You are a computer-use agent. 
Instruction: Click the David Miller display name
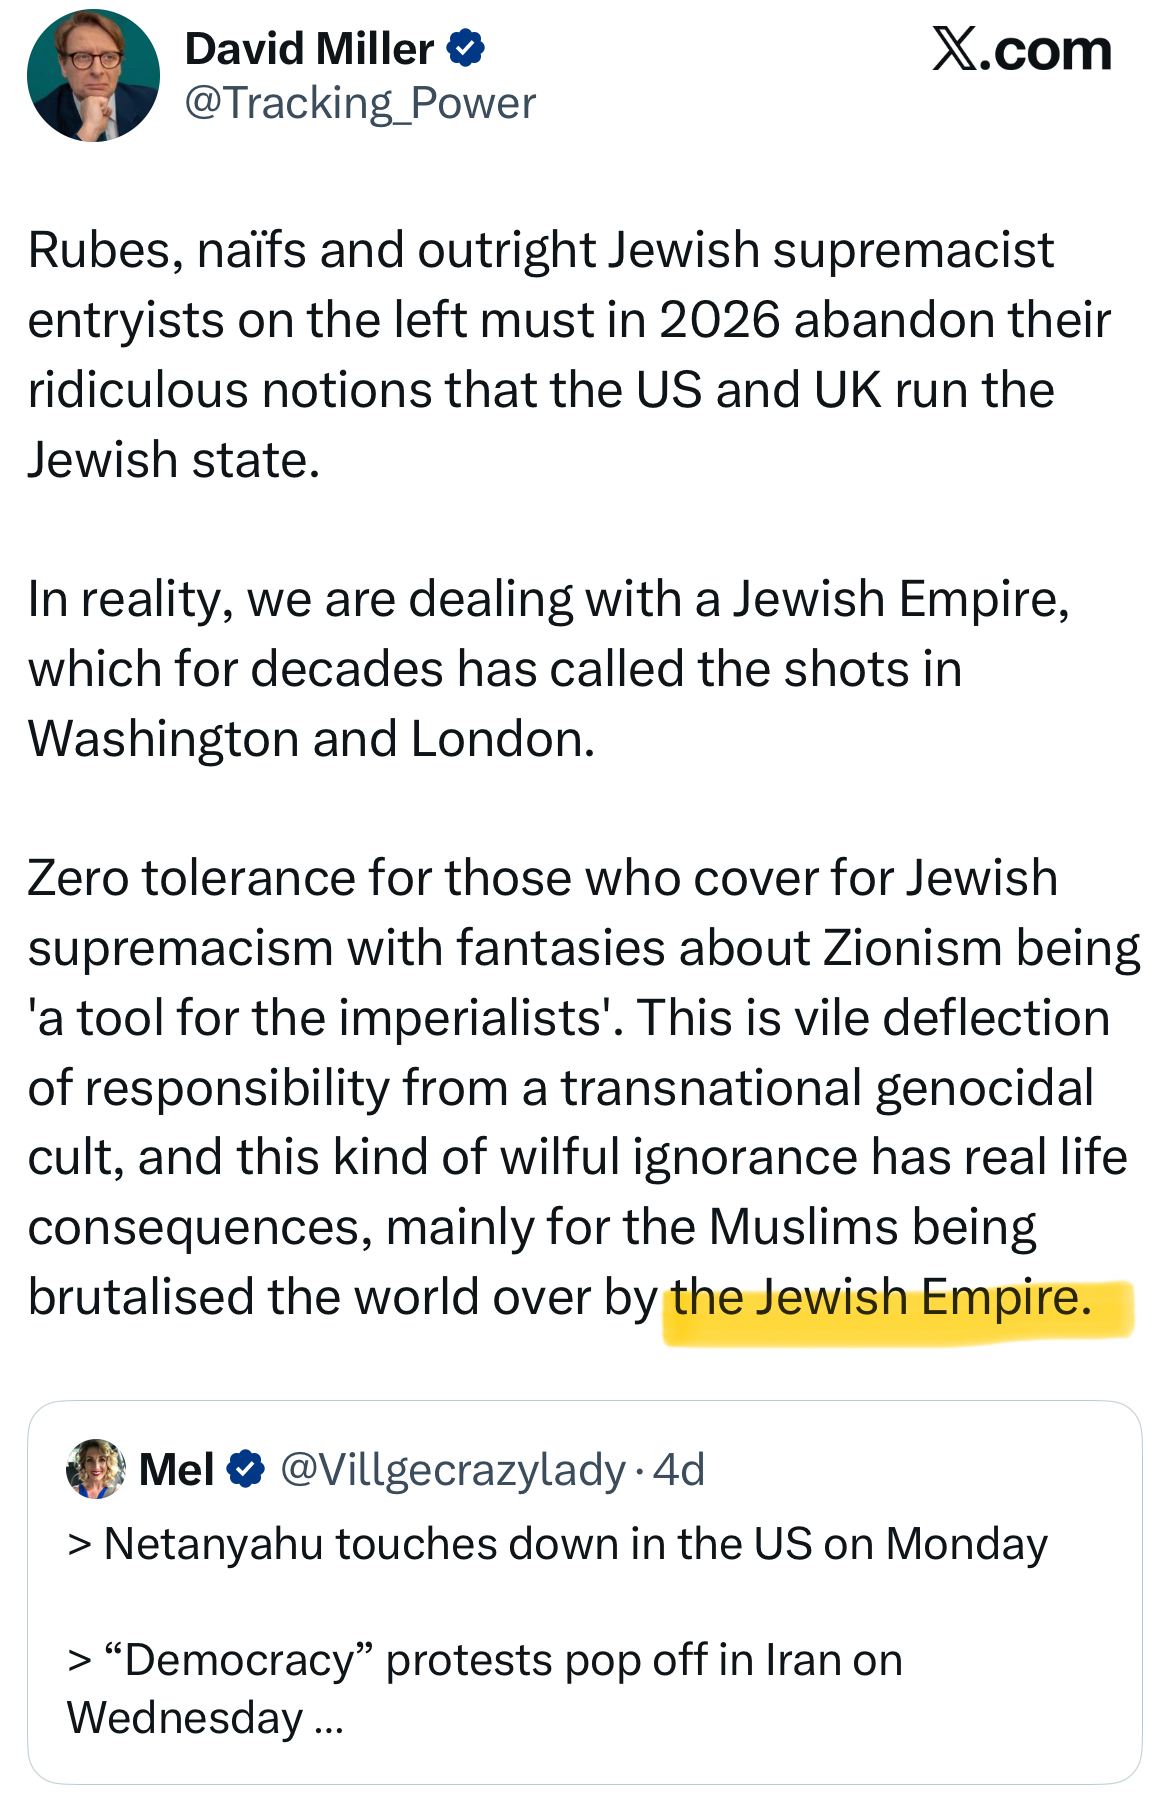tap(309, 49)
